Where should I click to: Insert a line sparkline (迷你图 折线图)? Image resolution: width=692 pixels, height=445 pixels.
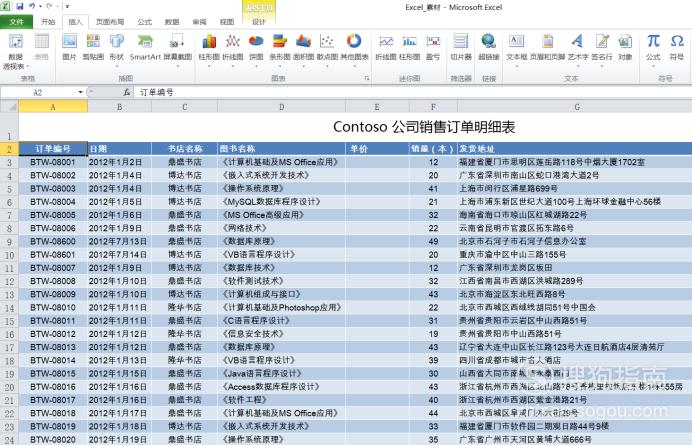[386, 47]
